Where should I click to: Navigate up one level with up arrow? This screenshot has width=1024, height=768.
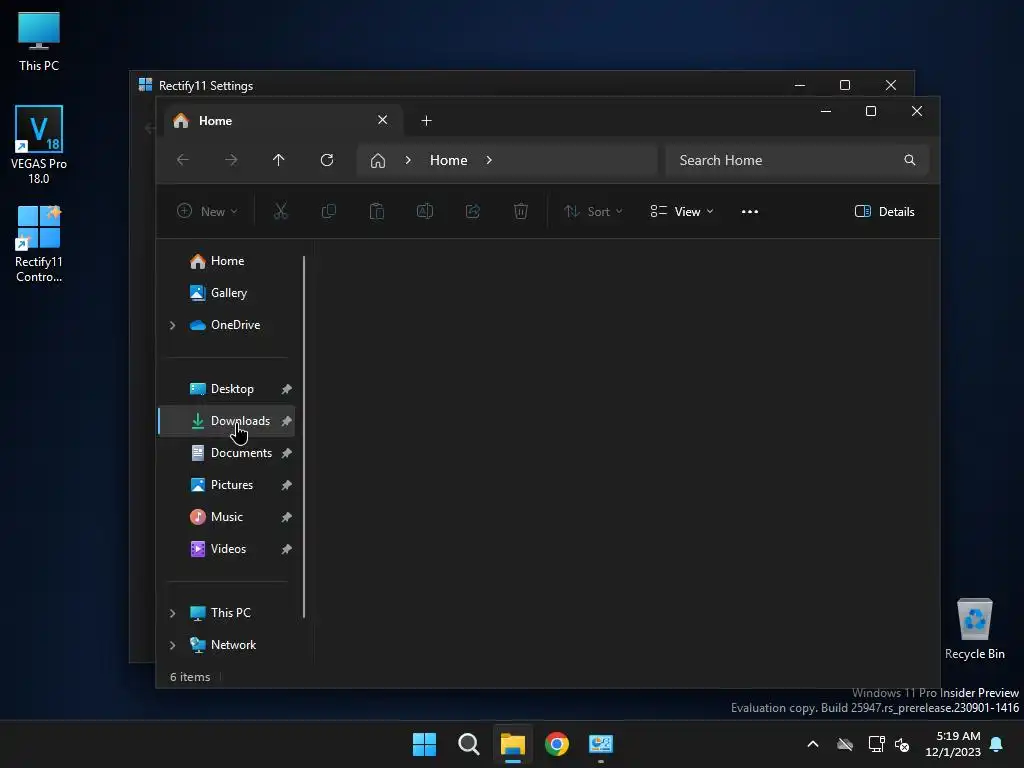(x=279, y=160)
